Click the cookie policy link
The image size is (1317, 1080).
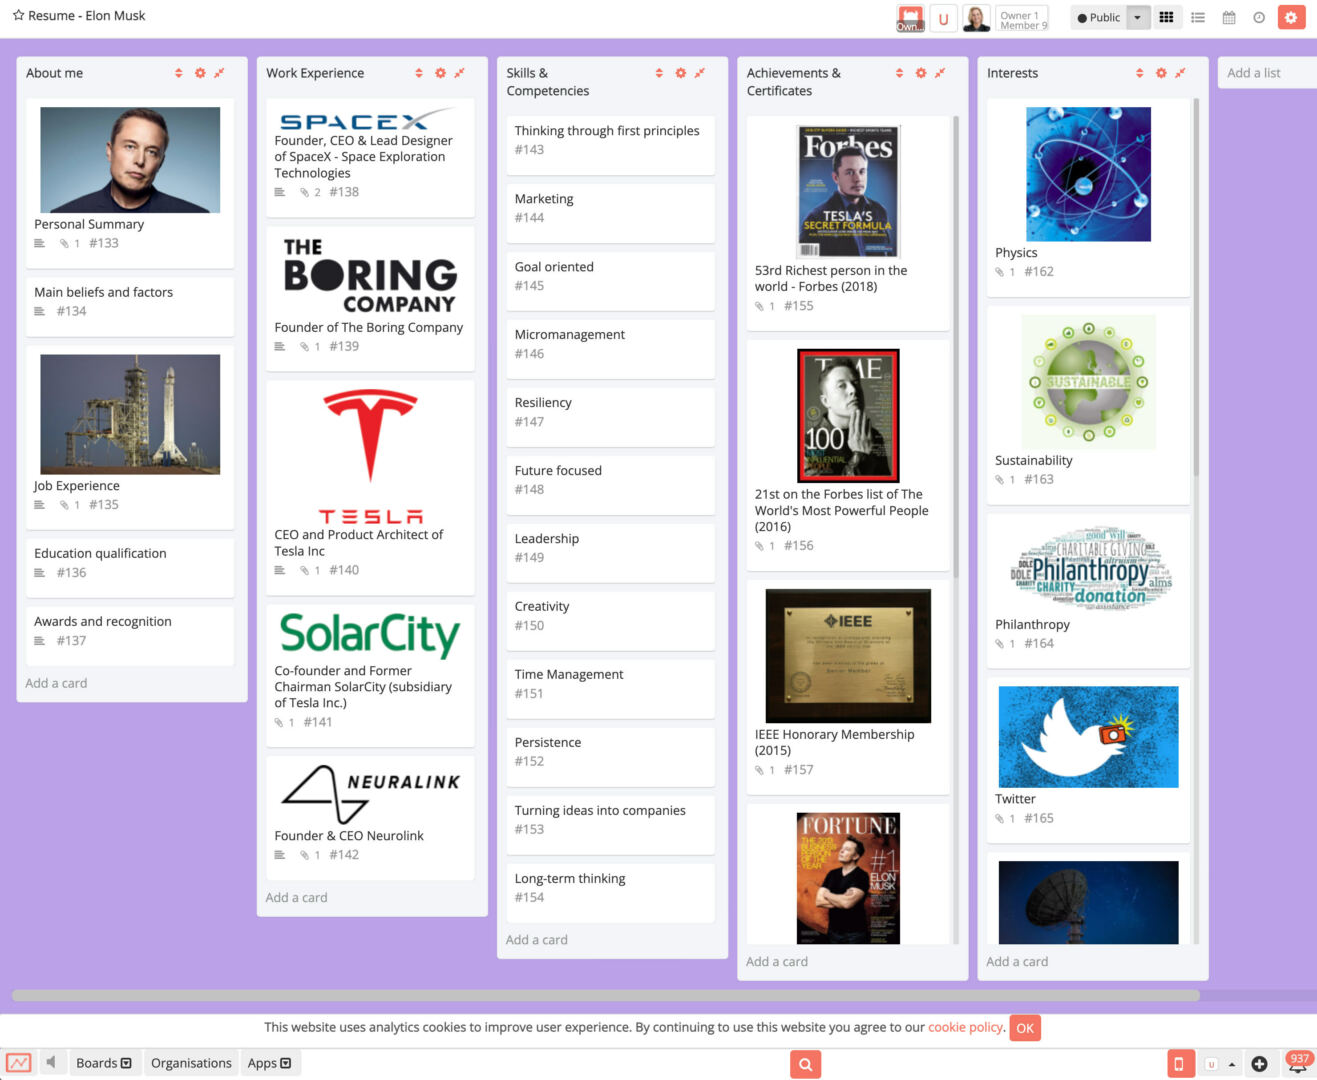(965, 1027)
